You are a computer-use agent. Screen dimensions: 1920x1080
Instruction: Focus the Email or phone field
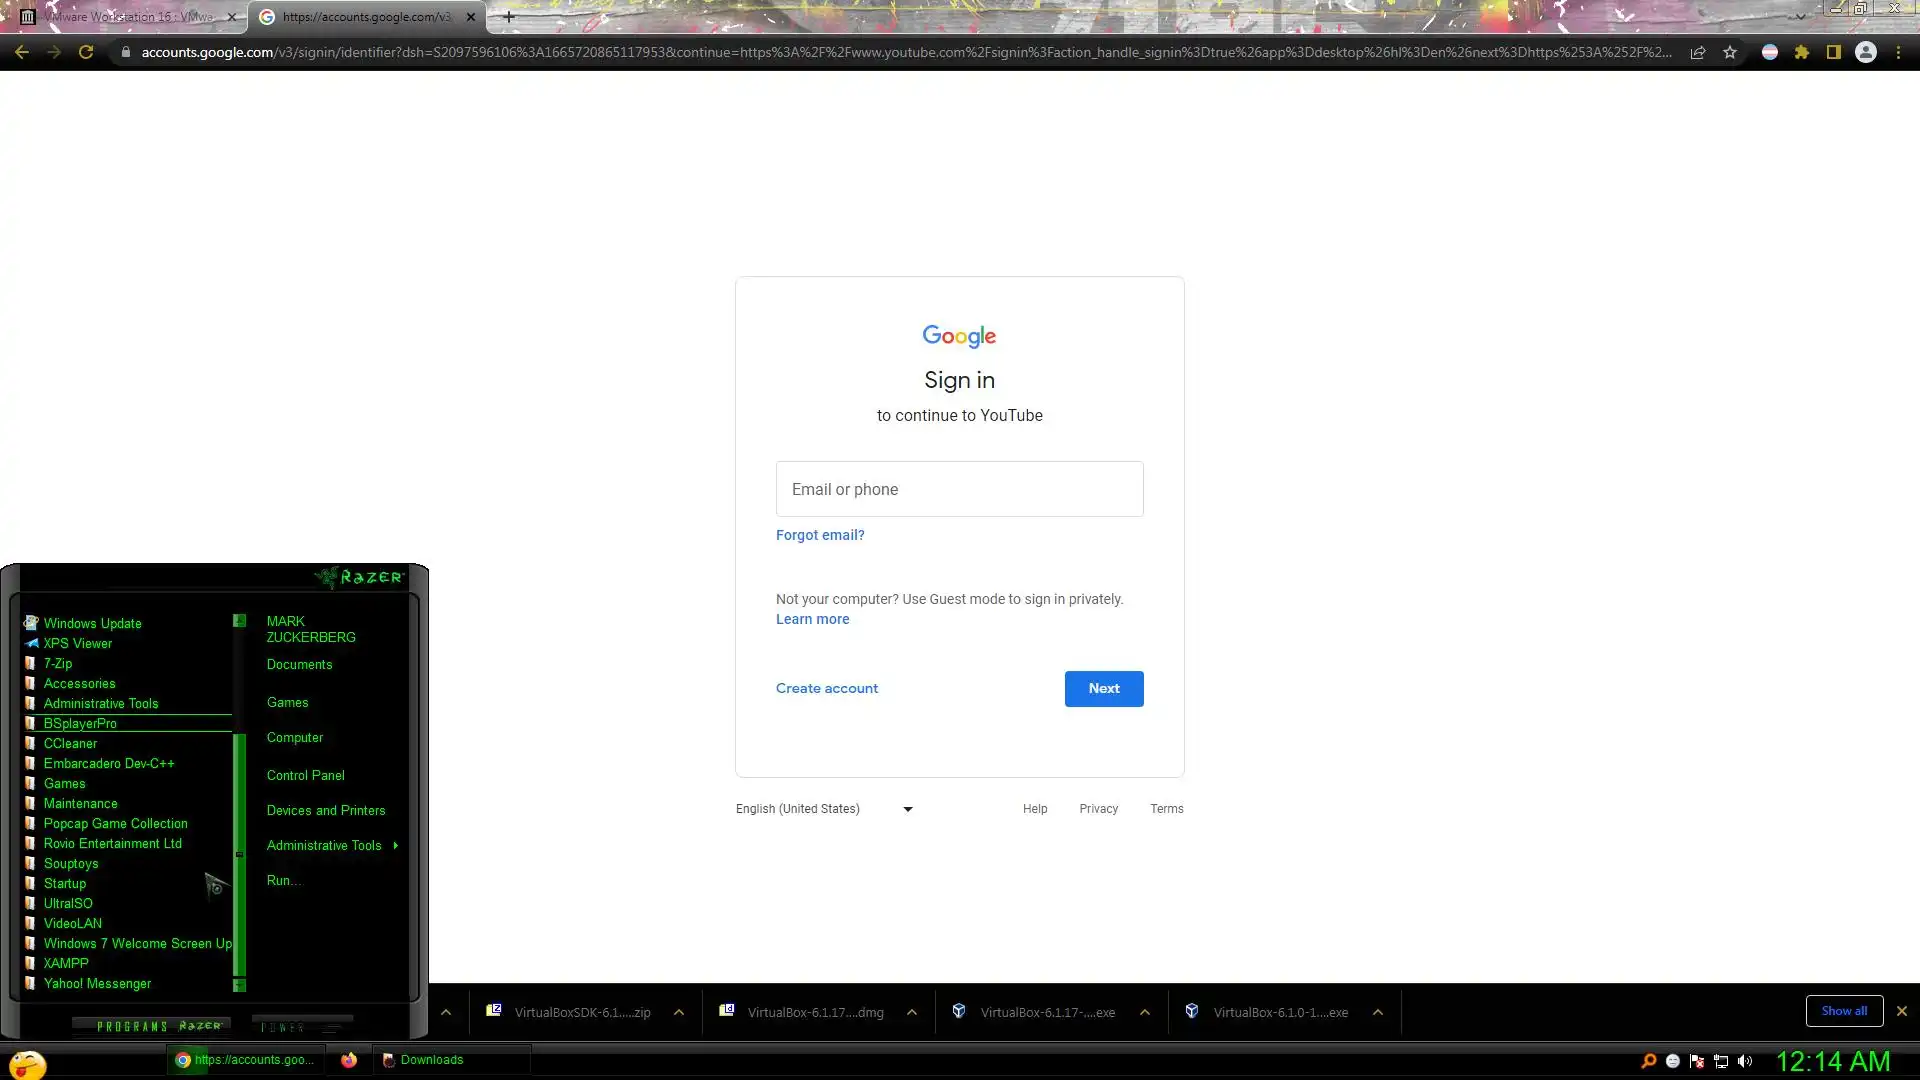point(959,489)
